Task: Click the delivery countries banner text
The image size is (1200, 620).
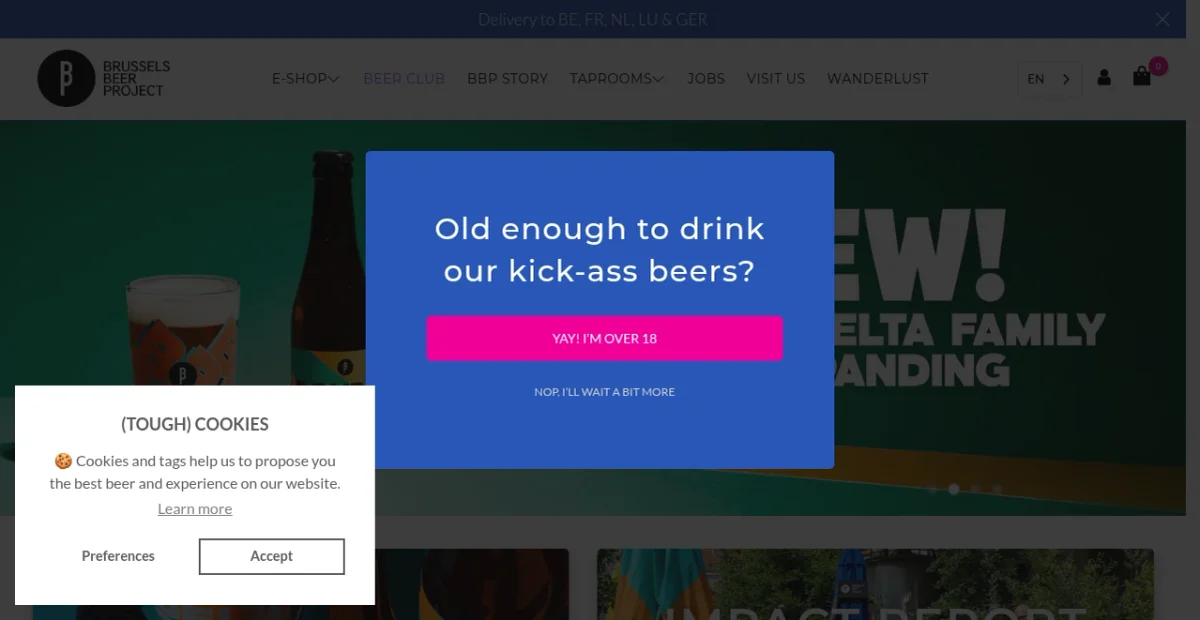Action: click(x=593, y=19)
